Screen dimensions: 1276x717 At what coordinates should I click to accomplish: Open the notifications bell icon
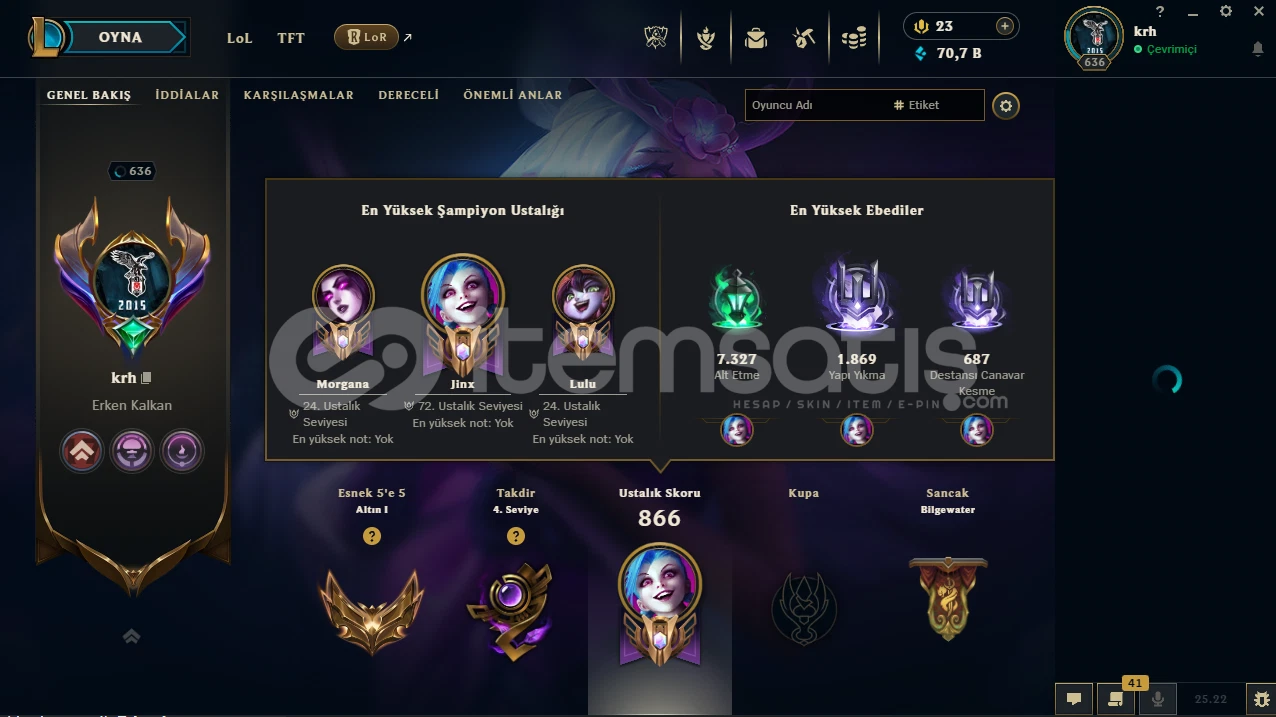1257,49
